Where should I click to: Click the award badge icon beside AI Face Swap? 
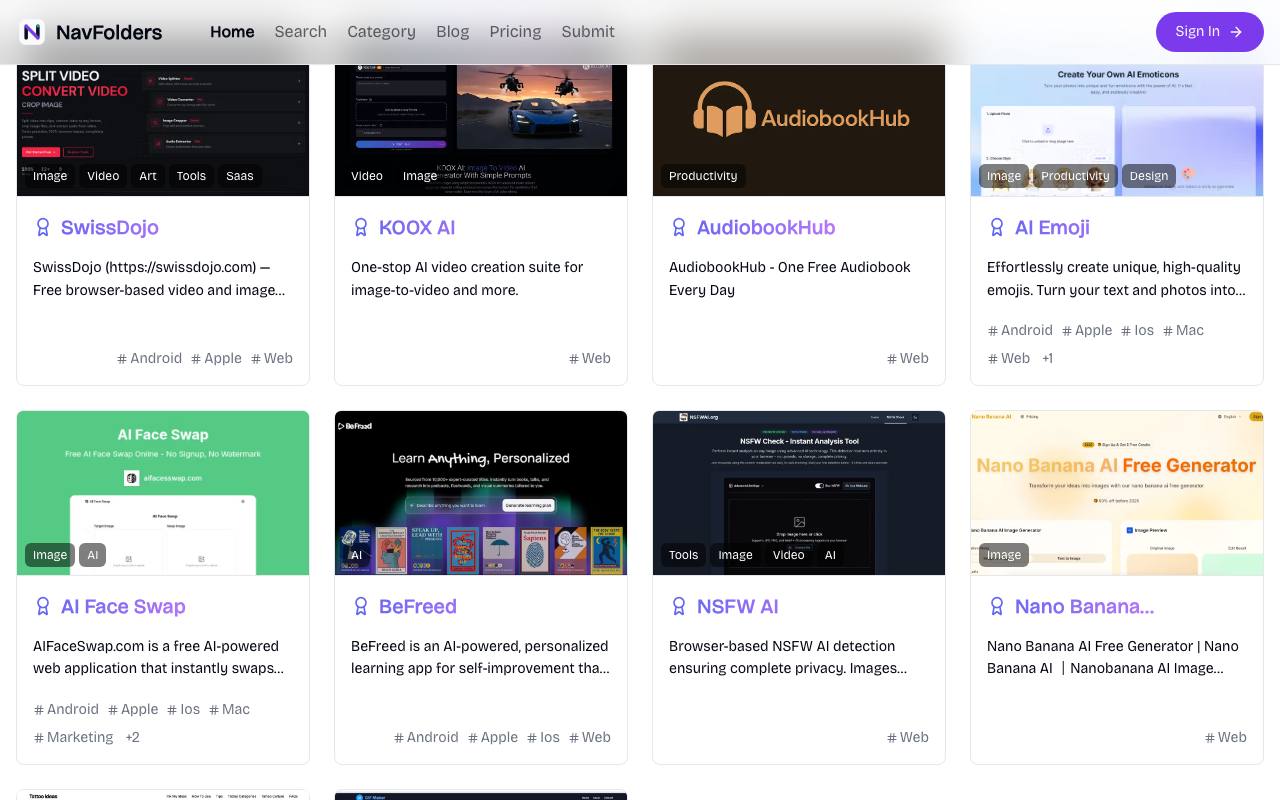pyautogui.click(x=43, y=607)
